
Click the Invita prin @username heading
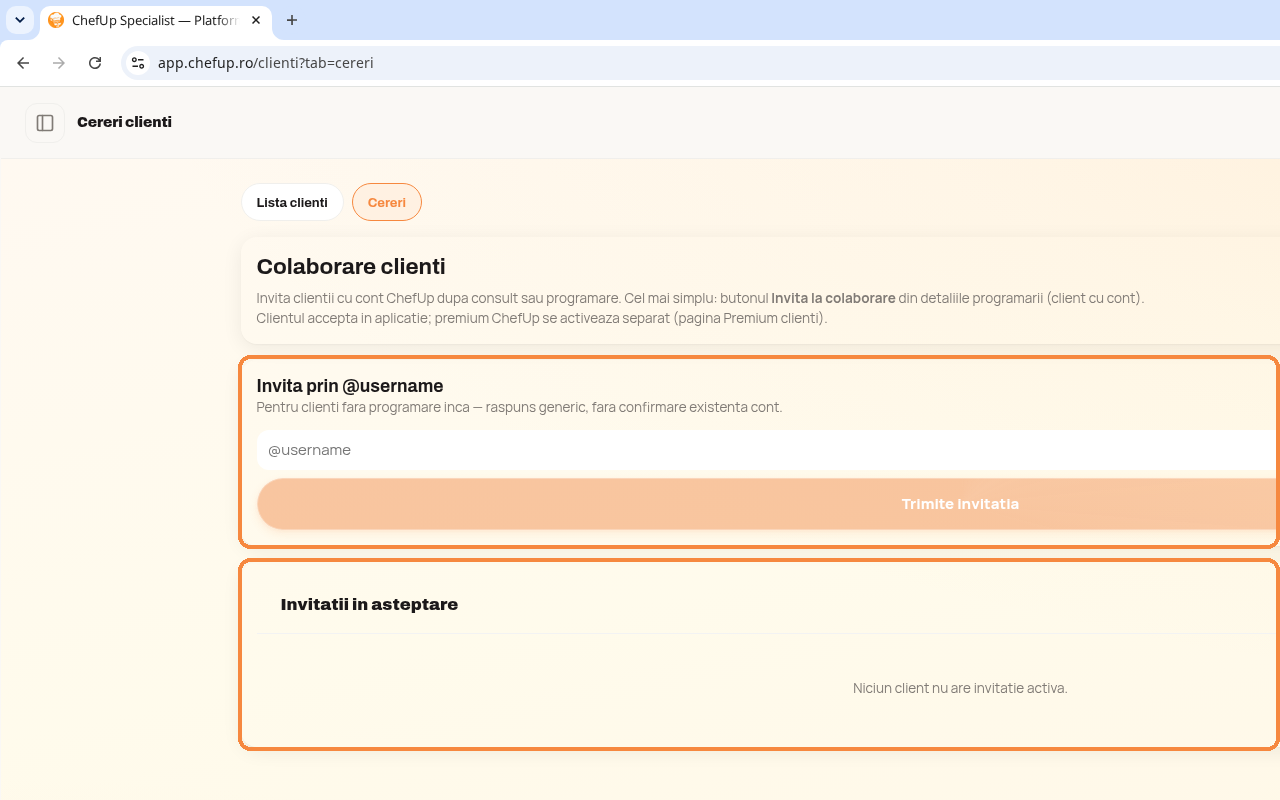tap(350, 386)
